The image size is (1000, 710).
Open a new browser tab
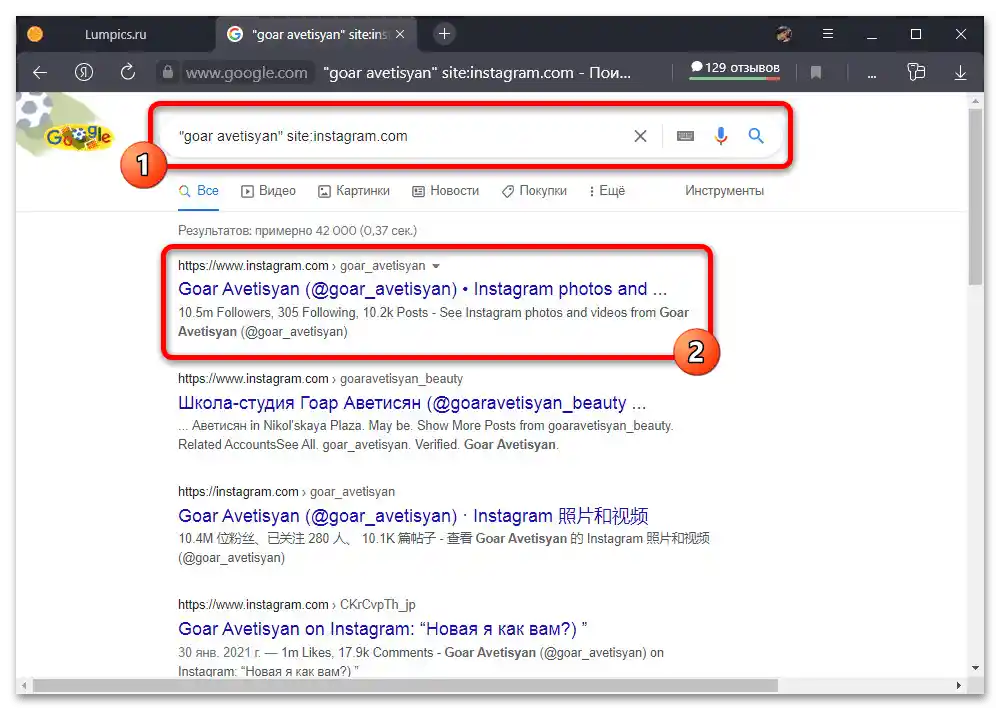pyautogui.click(x=445, y=34)
